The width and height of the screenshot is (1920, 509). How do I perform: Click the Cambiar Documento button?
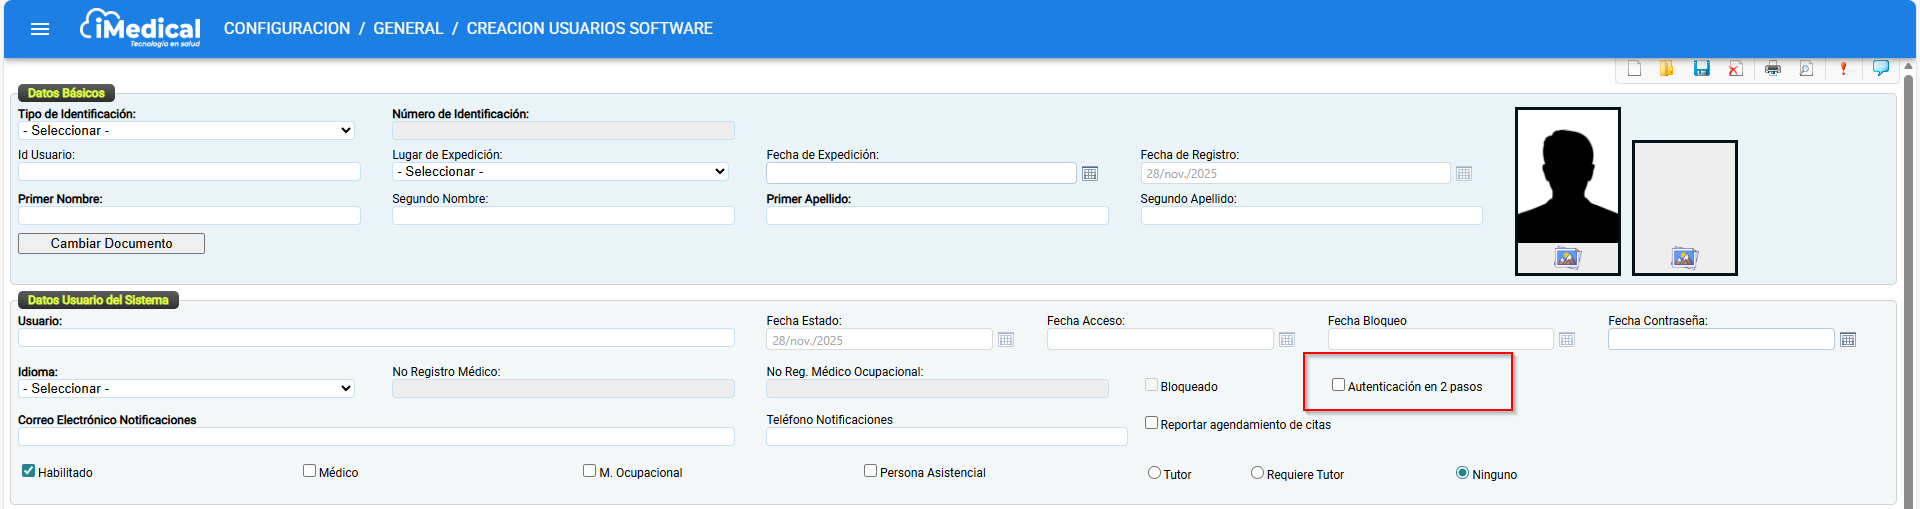(x=111, y=244)
